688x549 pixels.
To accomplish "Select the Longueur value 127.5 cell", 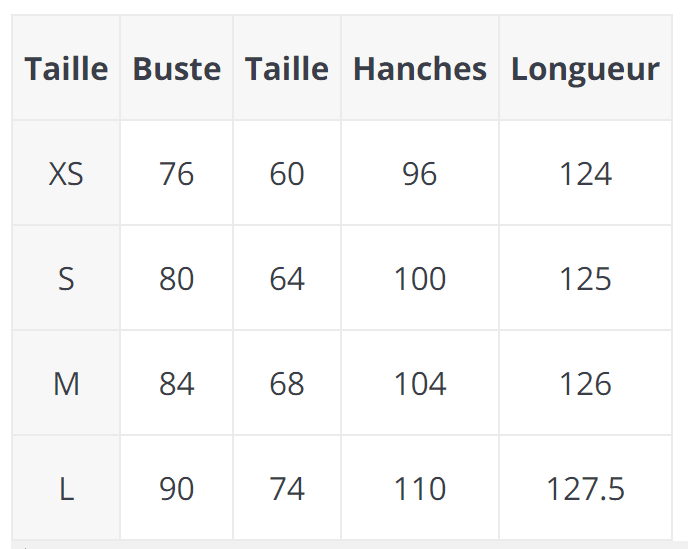I will click(x=585, y=489).
